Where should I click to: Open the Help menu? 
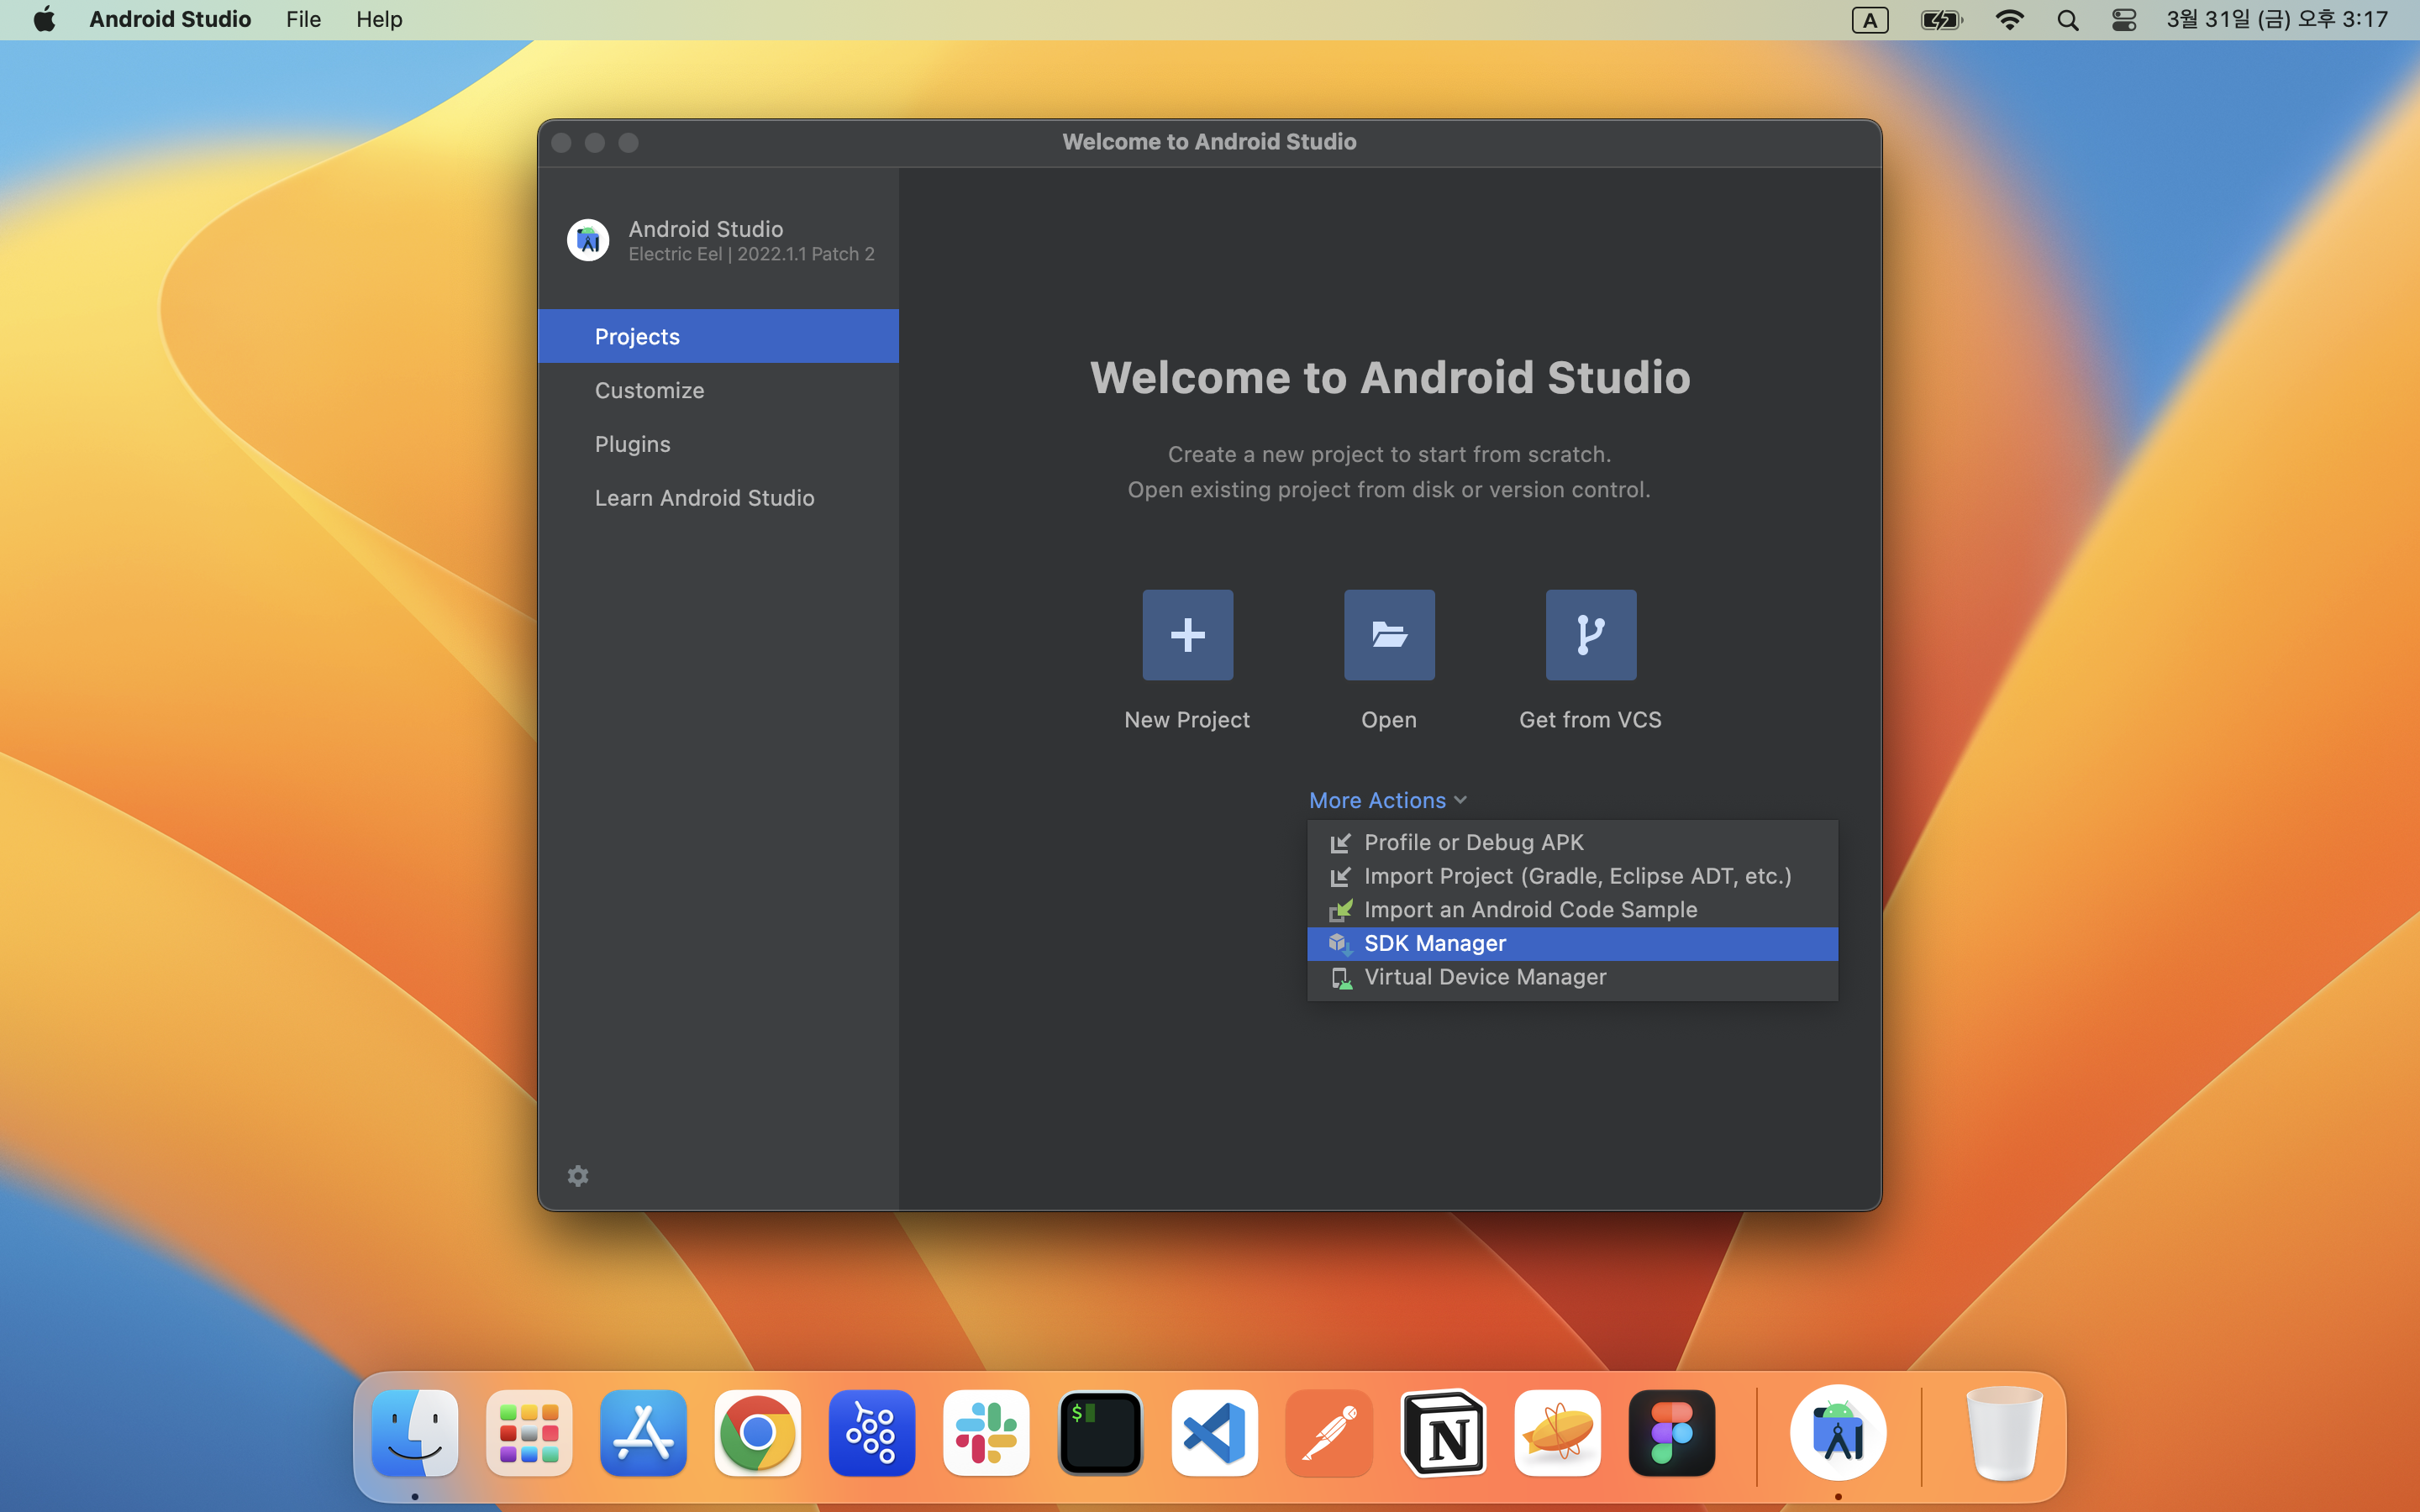379,20
